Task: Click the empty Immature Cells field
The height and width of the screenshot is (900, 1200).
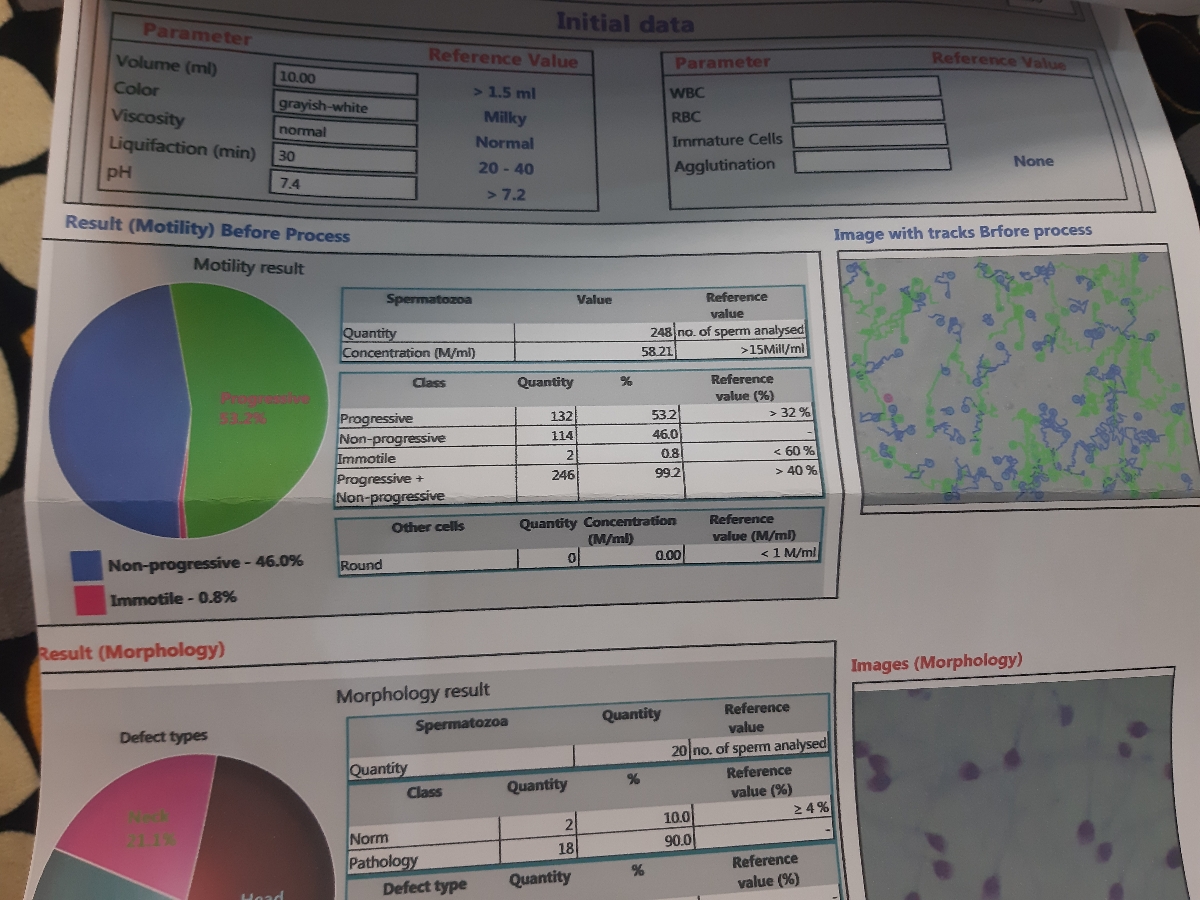Action: tap(869, 136)
